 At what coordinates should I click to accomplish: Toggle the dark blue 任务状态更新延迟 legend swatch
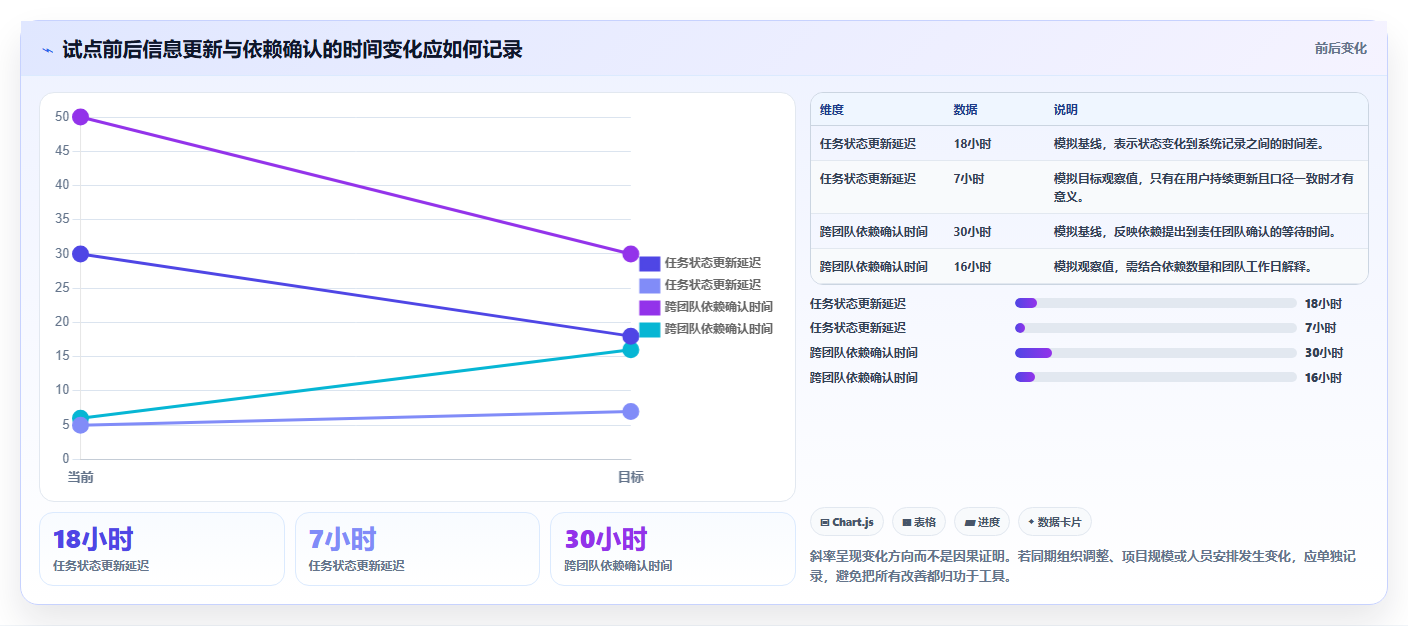pyautogui.click(x=650, y=264)
